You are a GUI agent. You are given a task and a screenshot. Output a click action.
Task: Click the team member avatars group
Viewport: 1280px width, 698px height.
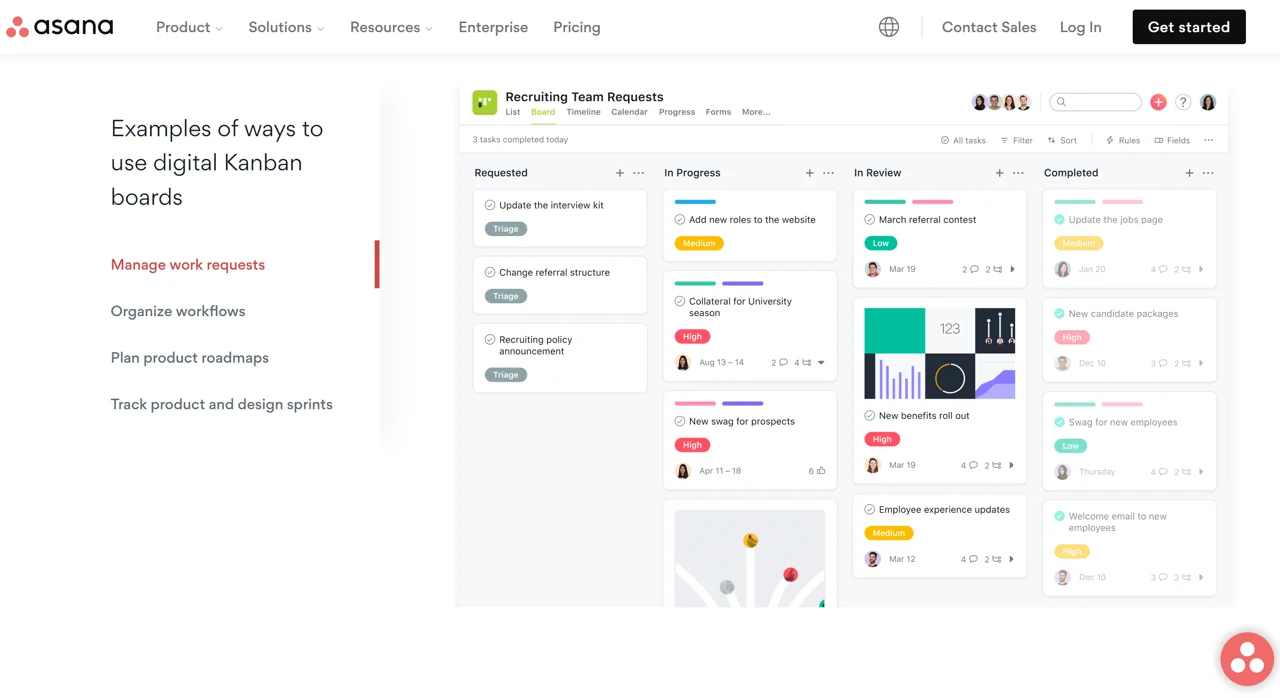click(x=1001, y=102)
